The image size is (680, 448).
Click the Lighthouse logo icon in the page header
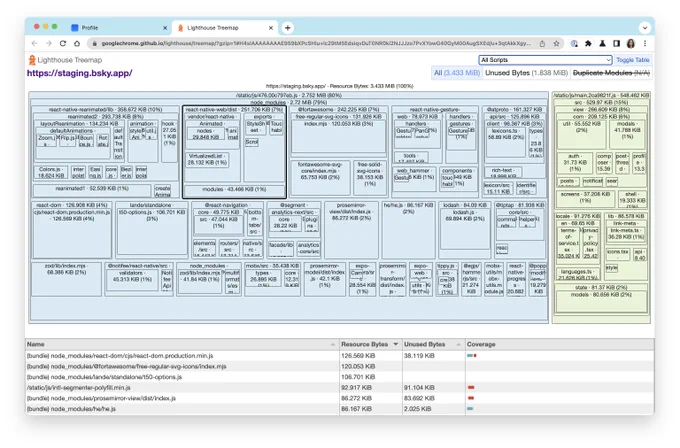(32, 60)
